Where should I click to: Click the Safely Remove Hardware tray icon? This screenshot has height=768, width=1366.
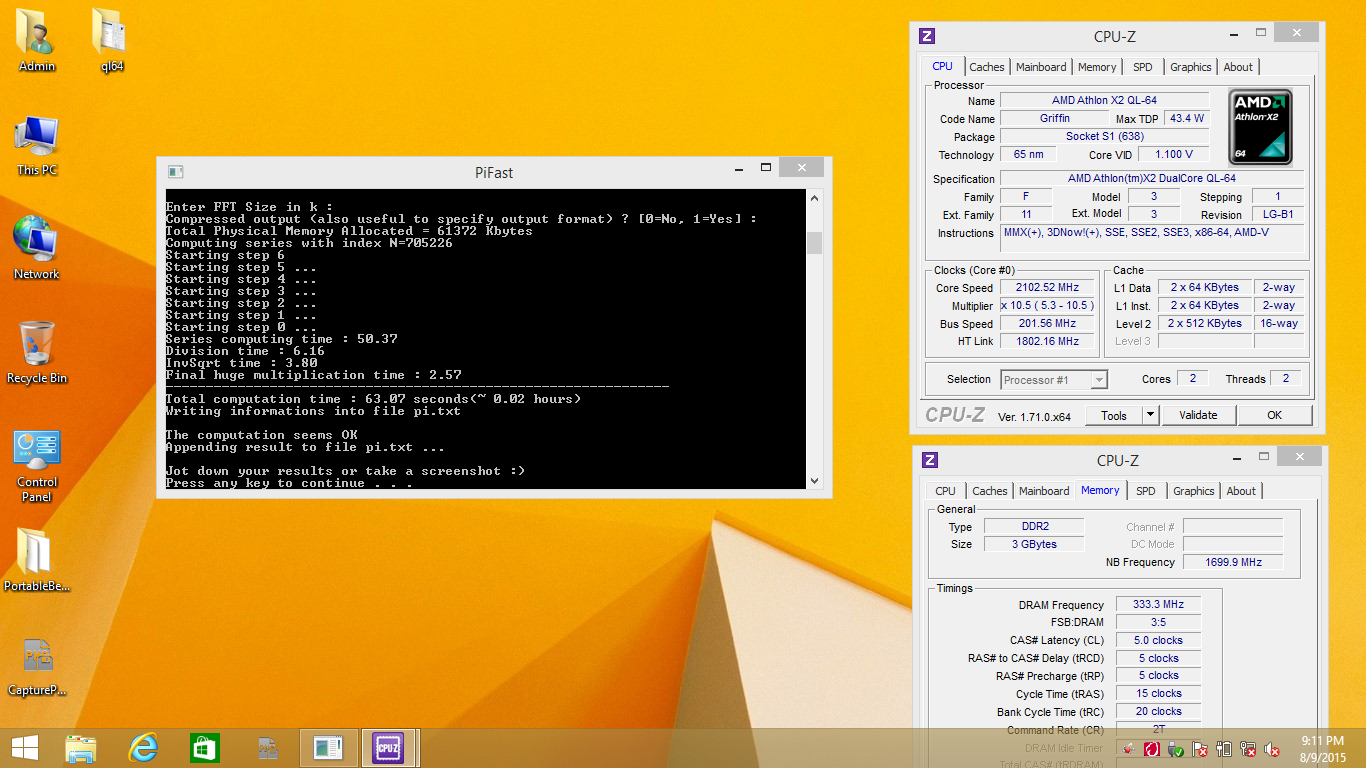click(x=1176, y=748)
